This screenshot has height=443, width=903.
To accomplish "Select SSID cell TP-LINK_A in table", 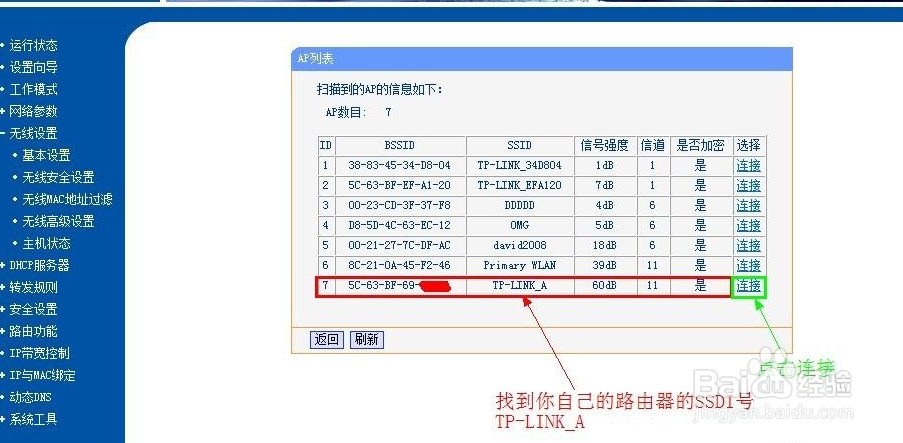I will click(x=519, y=286).
